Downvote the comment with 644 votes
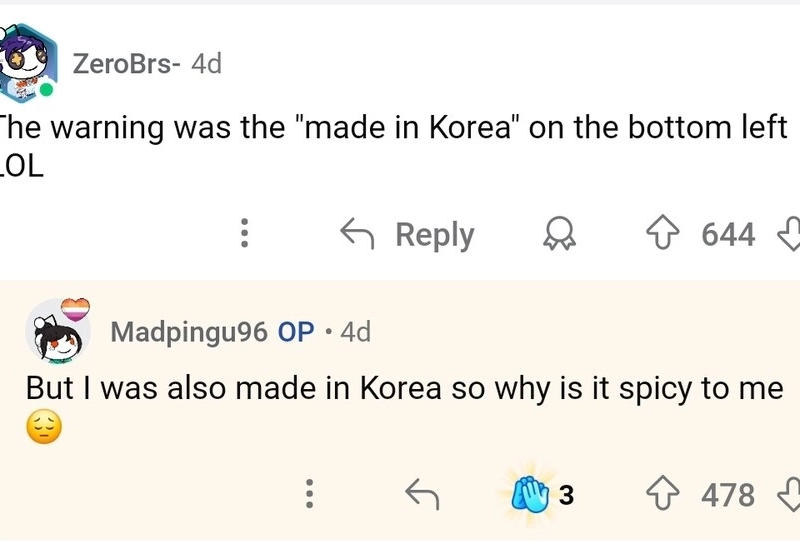800x549 pixels. [x=789, y=235]
